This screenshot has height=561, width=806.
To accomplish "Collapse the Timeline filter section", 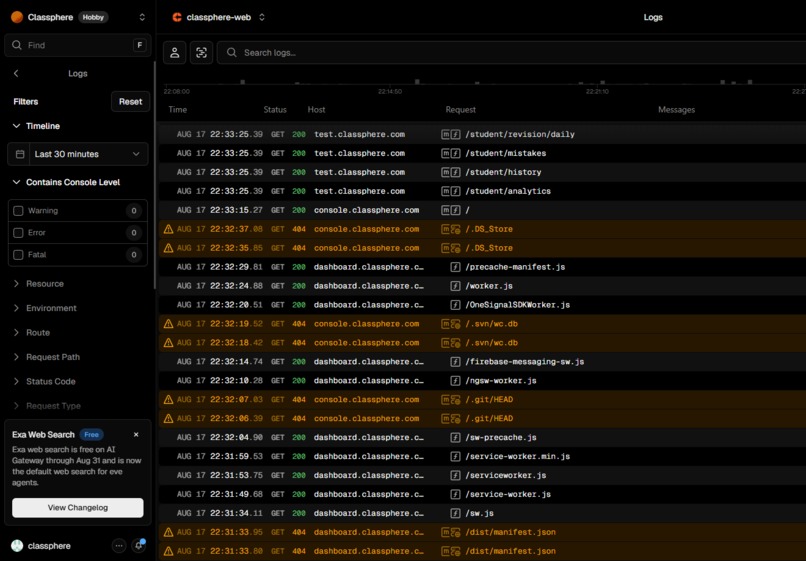I will (x=36, y=126).
